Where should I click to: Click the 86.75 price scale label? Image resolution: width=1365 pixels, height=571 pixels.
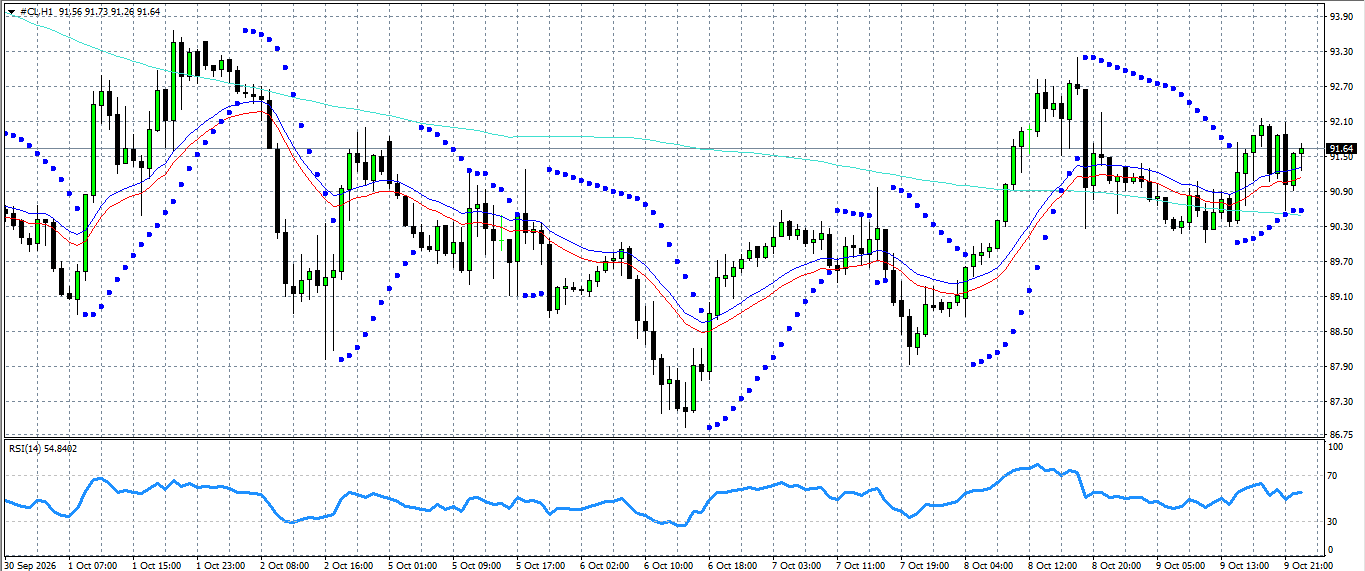(x=1340, y=434)
